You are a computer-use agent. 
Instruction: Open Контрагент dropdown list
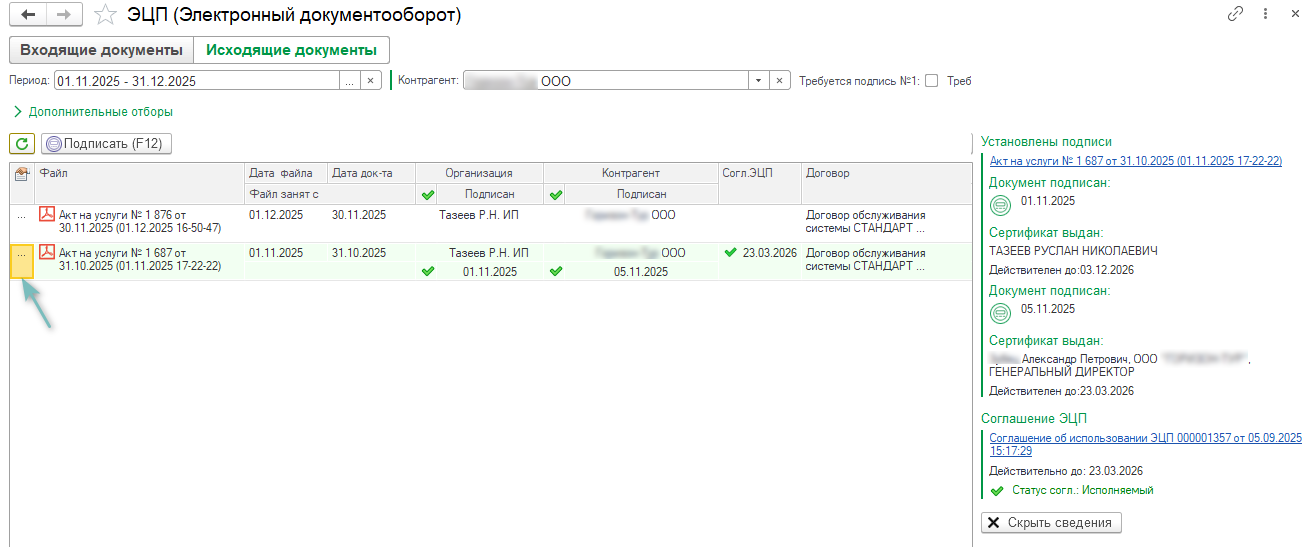pos(758,81)
